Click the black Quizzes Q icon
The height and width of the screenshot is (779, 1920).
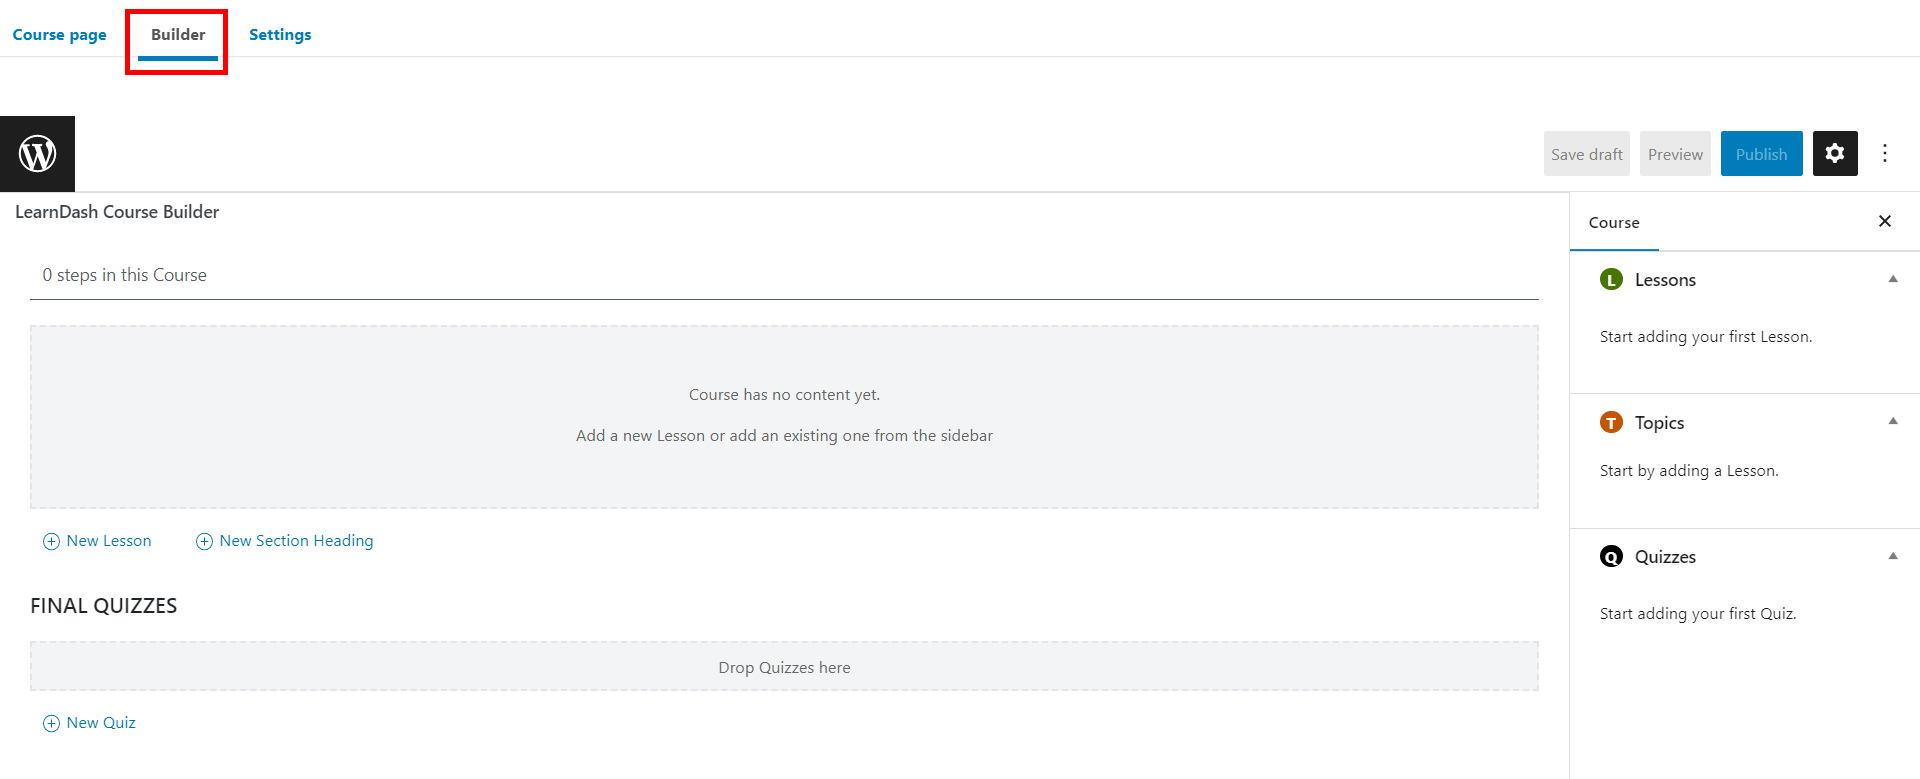pyautogui.click(x=1611, y=557)
